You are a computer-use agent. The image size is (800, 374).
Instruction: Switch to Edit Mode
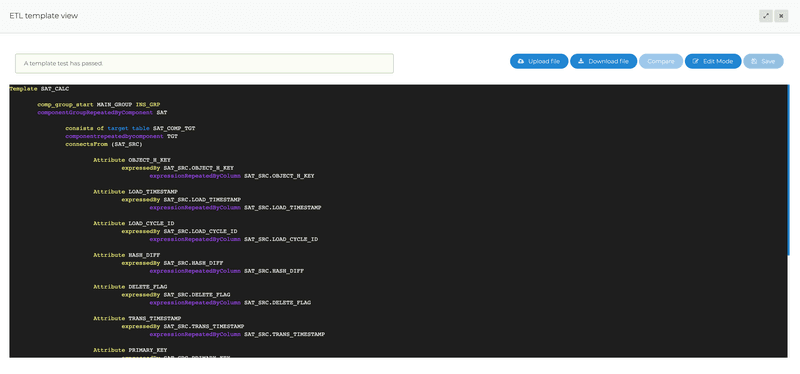[x=713, y=61]
